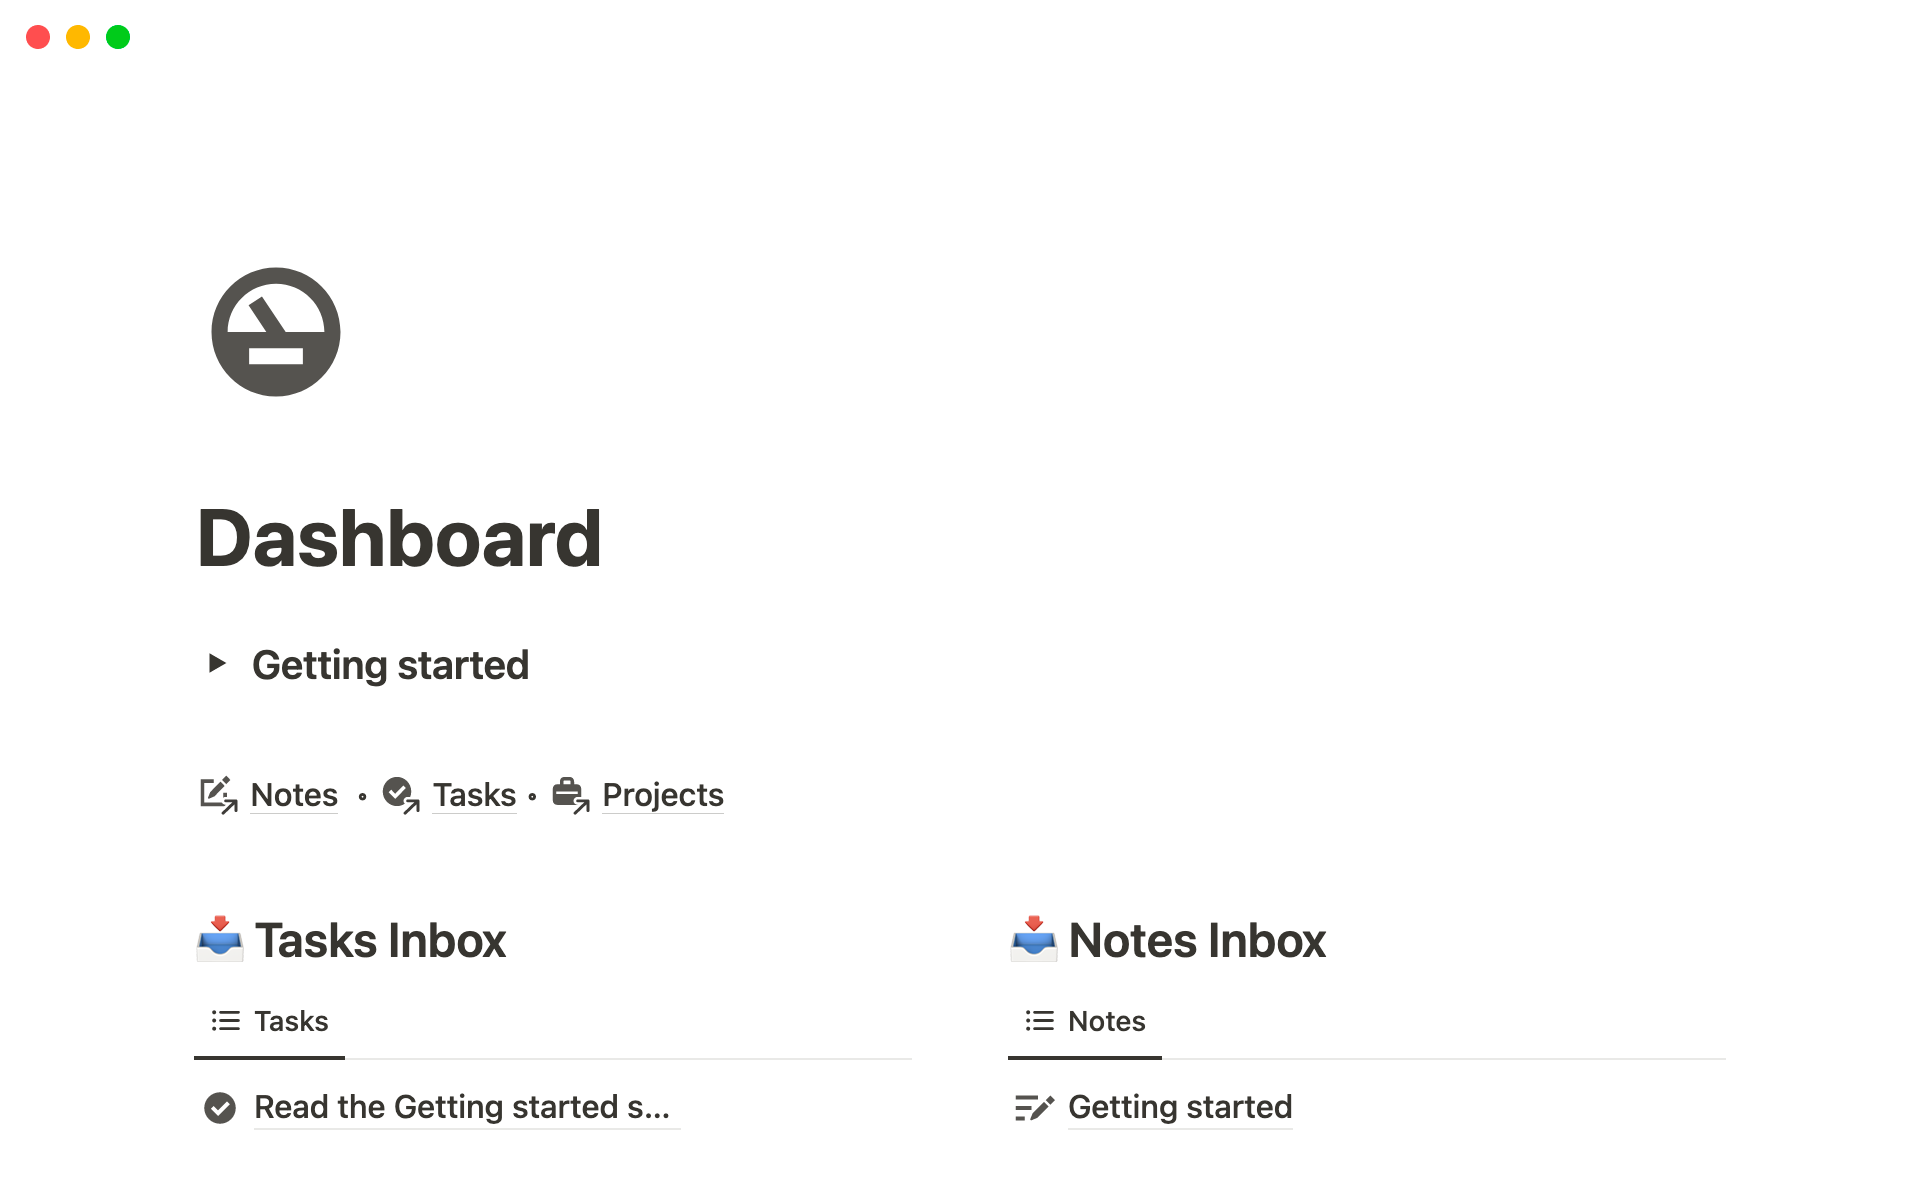Click the green macOS fullscreen button
The width and height of the screenshot is (1920, 1200).
(x=118, y=37)
